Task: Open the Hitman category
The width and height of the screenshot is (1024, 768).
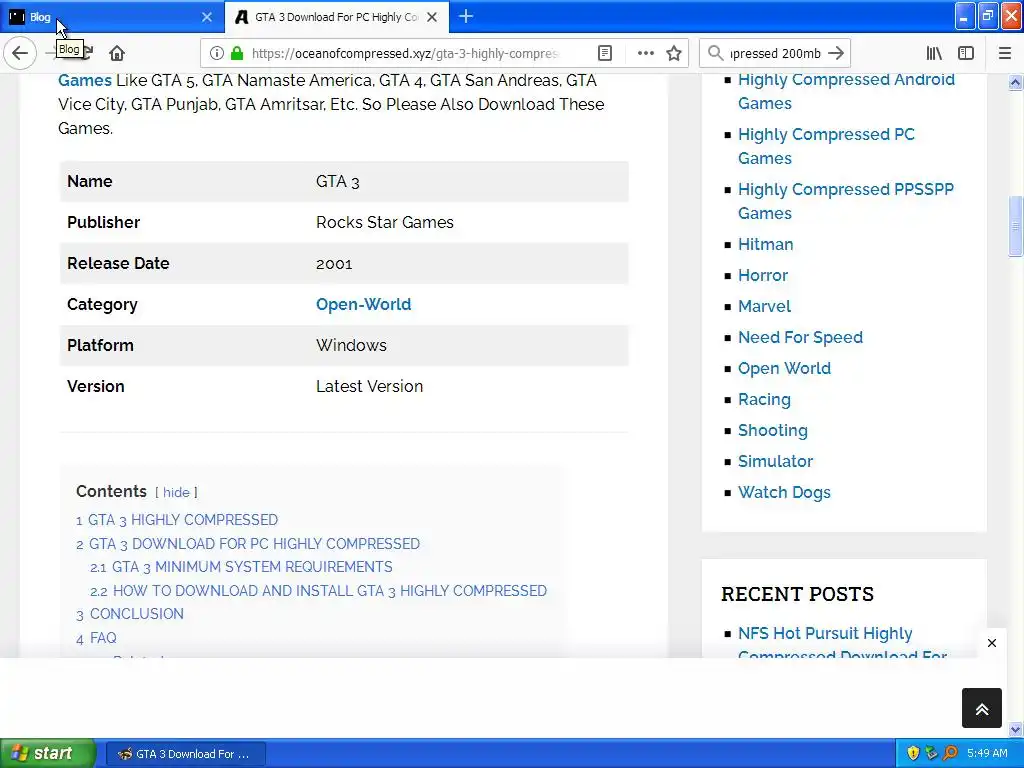Action: point(765,244)
